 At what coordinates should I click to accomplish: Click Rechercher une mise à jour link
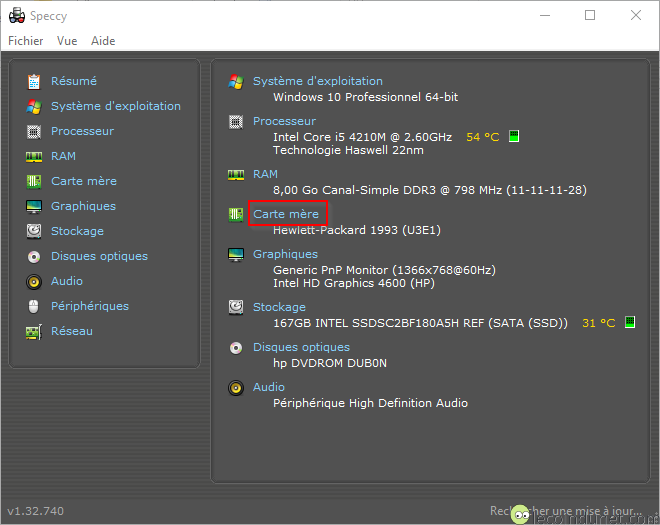pos(566,511)
